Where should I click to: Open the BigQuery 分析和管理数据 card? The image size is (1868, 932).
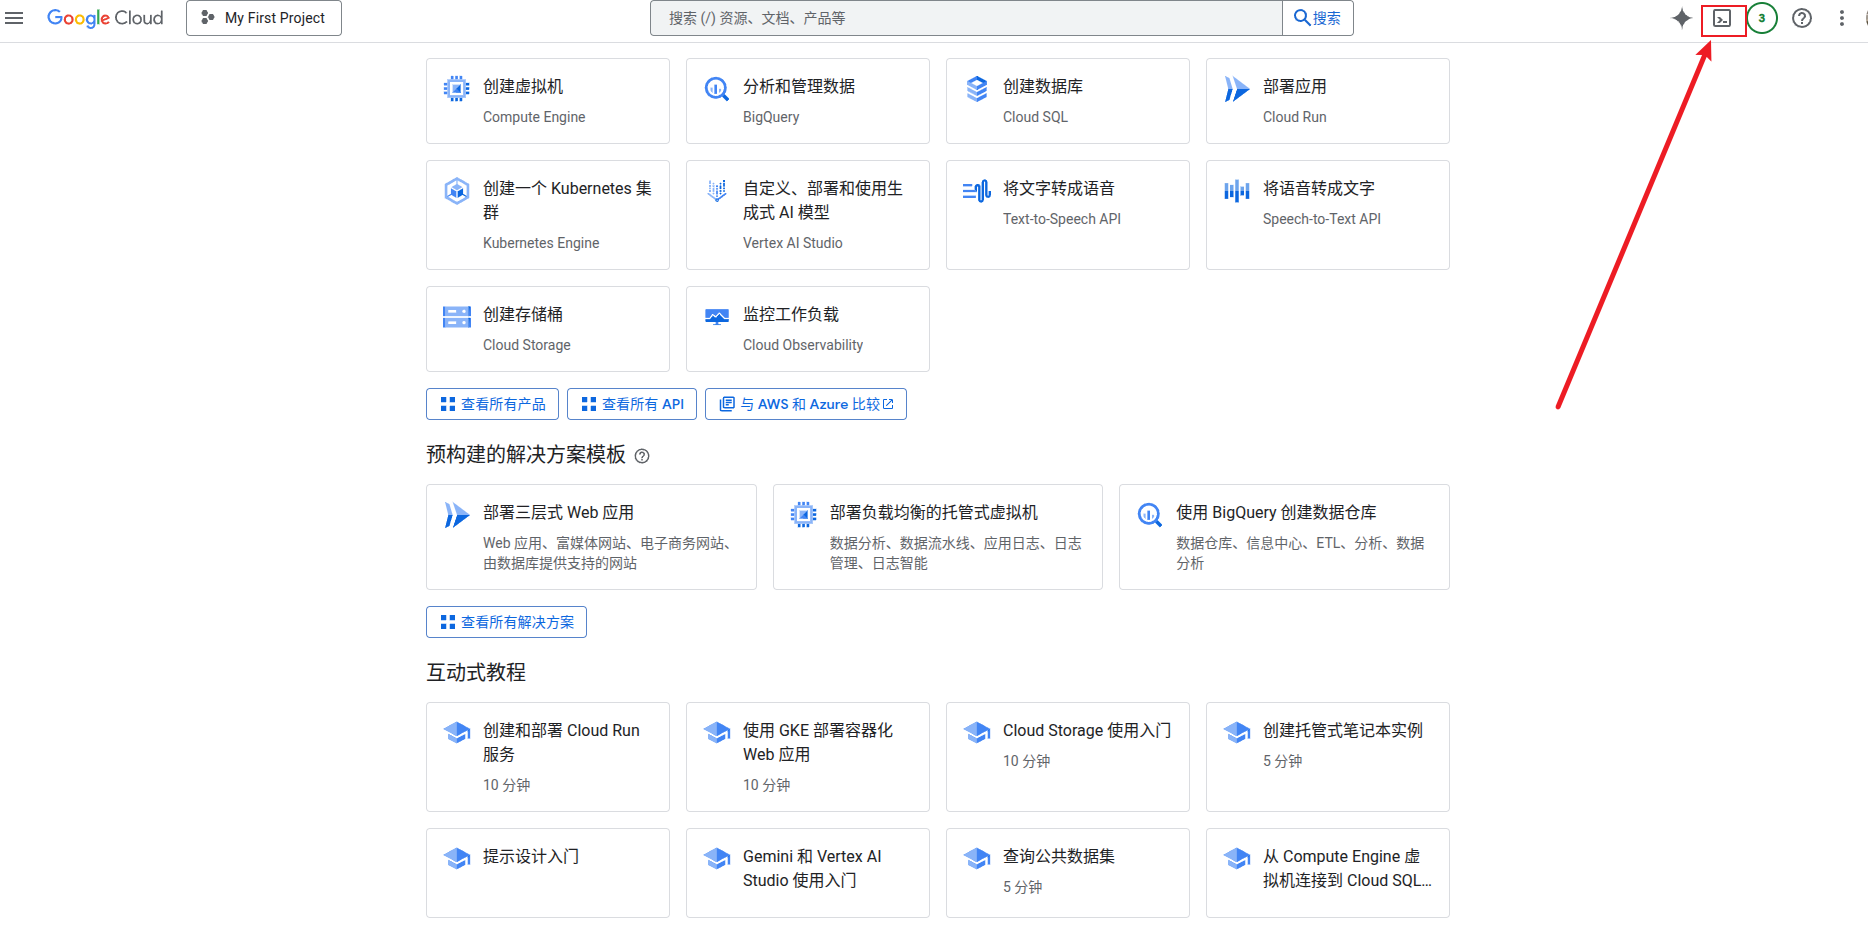click(807, 101)
